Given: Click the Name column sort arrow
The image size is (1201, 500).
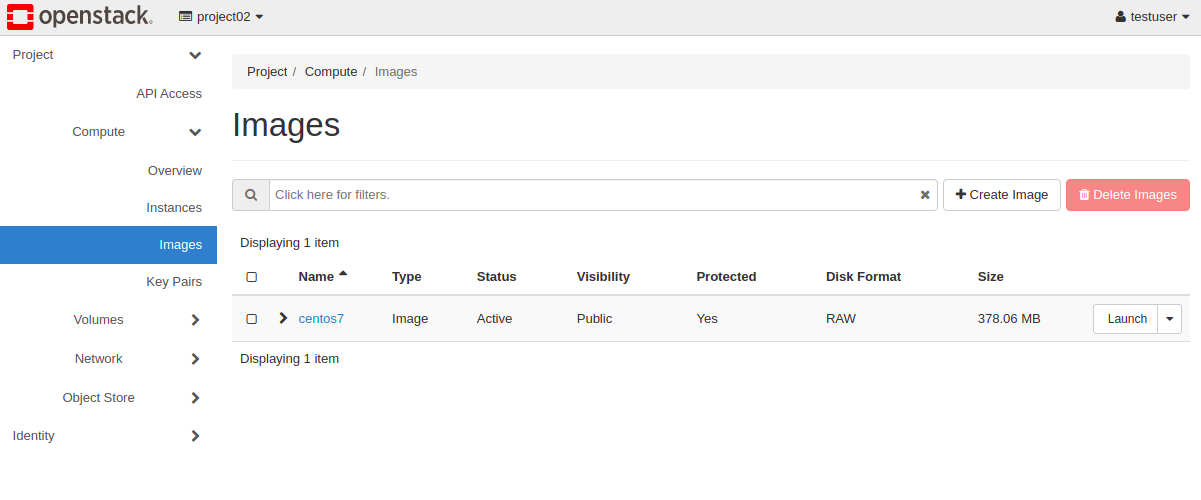Looking at the screenshot, I should point(343,273).
